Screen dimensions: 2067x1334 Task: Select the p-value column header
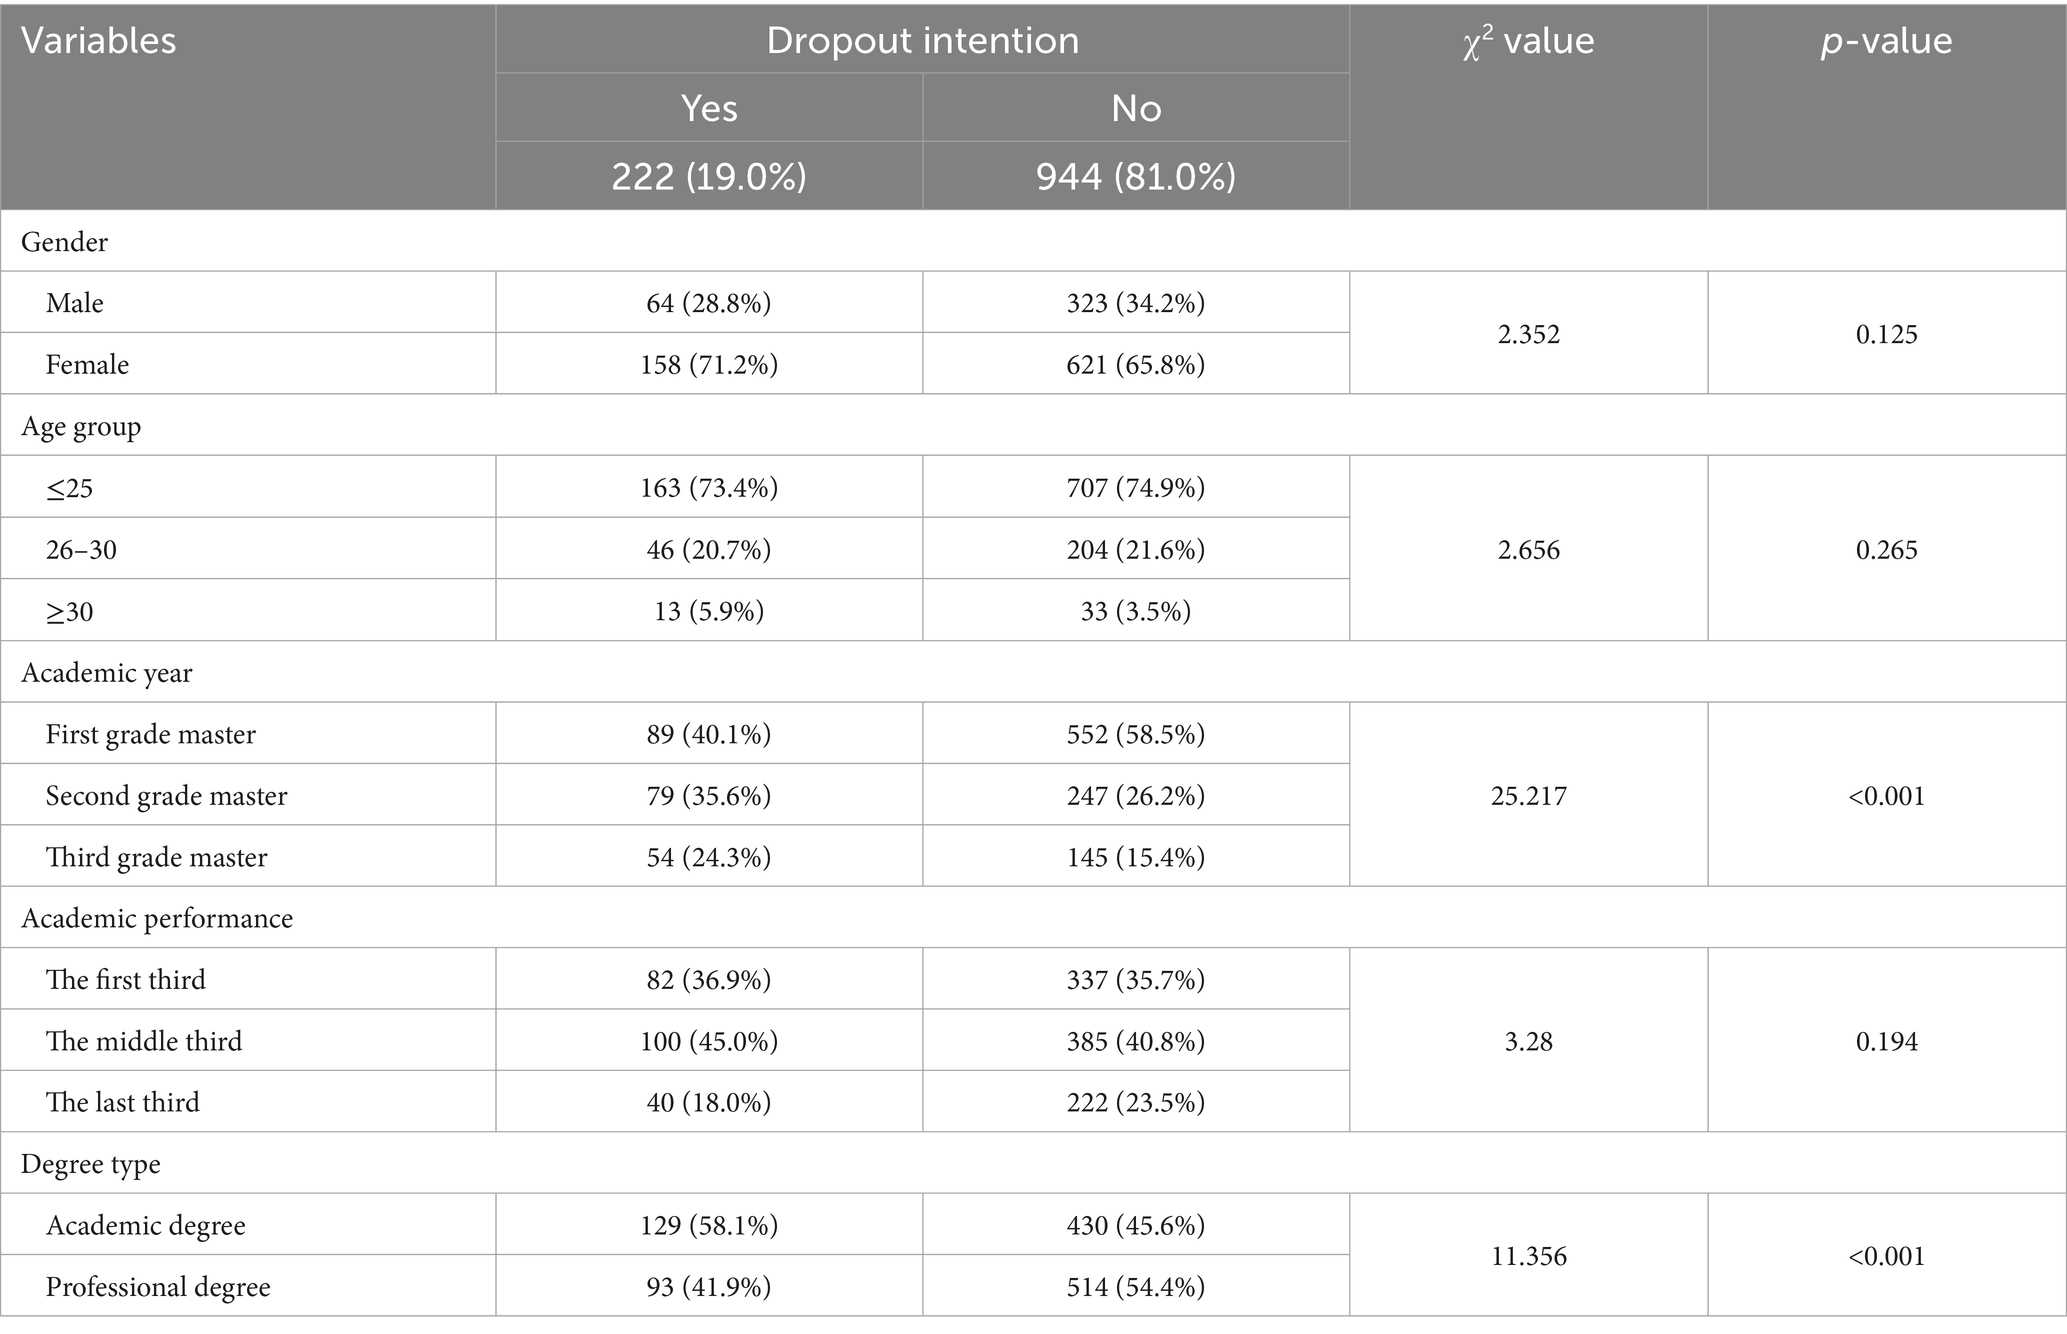(1886, 41)
